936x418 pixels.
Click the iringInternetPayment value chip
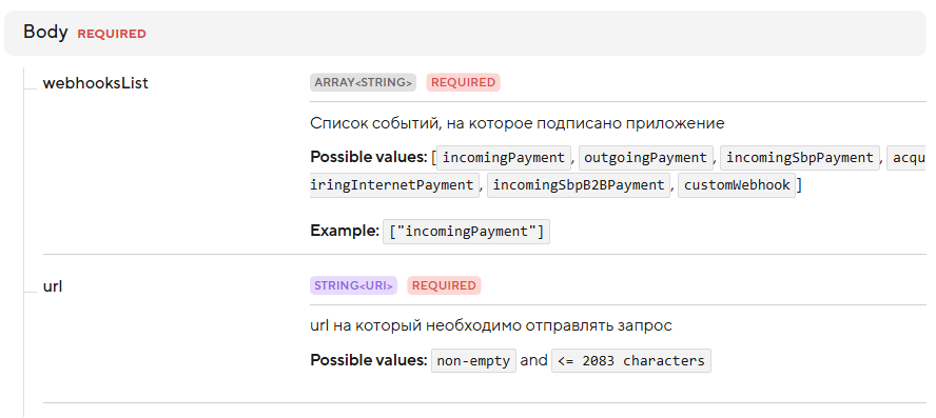tap(394, 185)
